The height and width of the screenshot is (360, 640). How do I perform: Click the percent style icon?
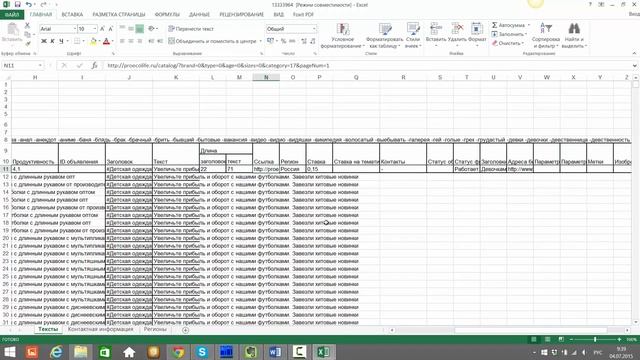(x=283, y=41)
